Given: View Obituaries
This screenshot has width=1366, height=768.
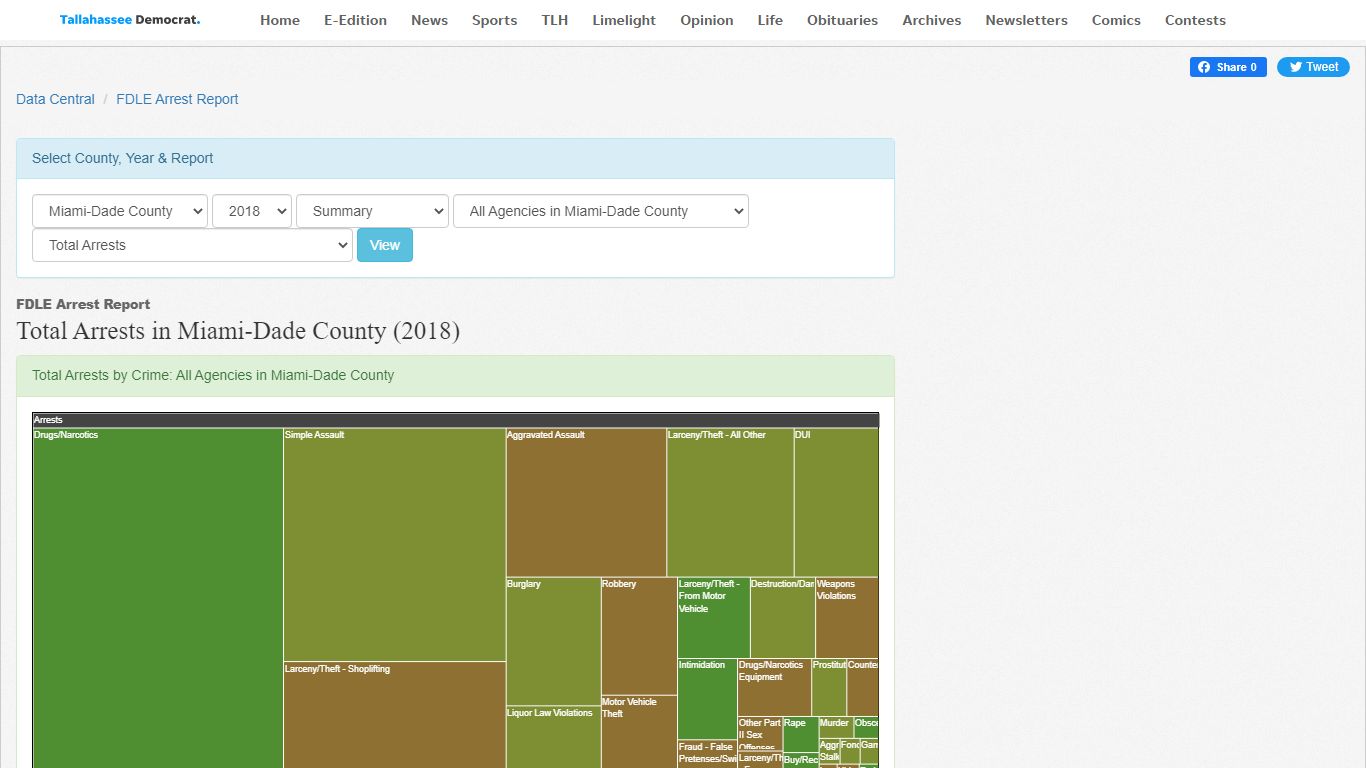Looking at the screenshot, I should pos(843,20).
